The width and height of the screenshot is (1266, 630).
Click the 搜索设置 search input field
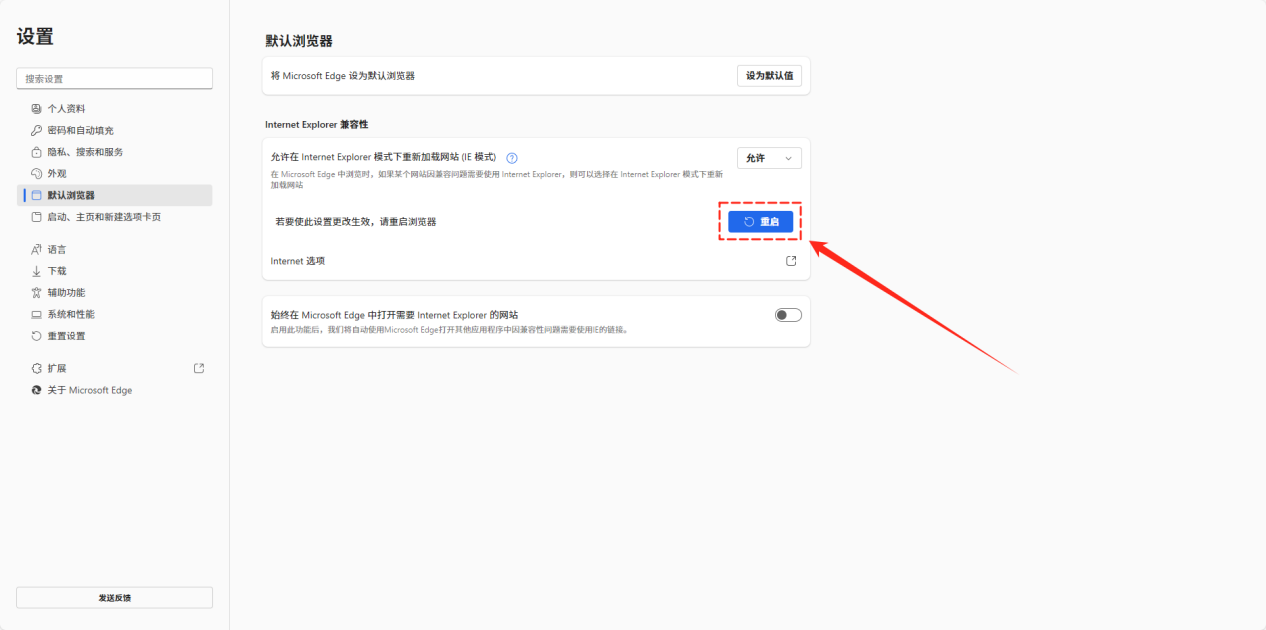coord(114,78)
